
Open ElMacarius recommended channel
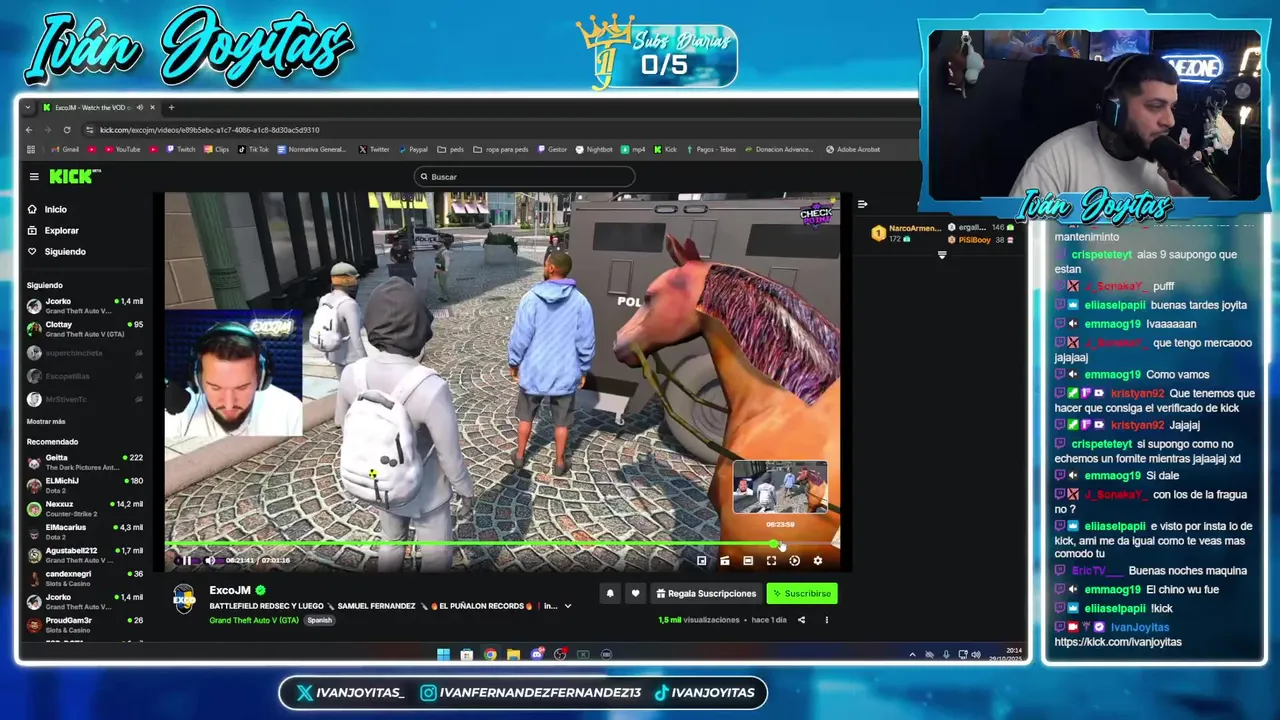pos(85,532)
